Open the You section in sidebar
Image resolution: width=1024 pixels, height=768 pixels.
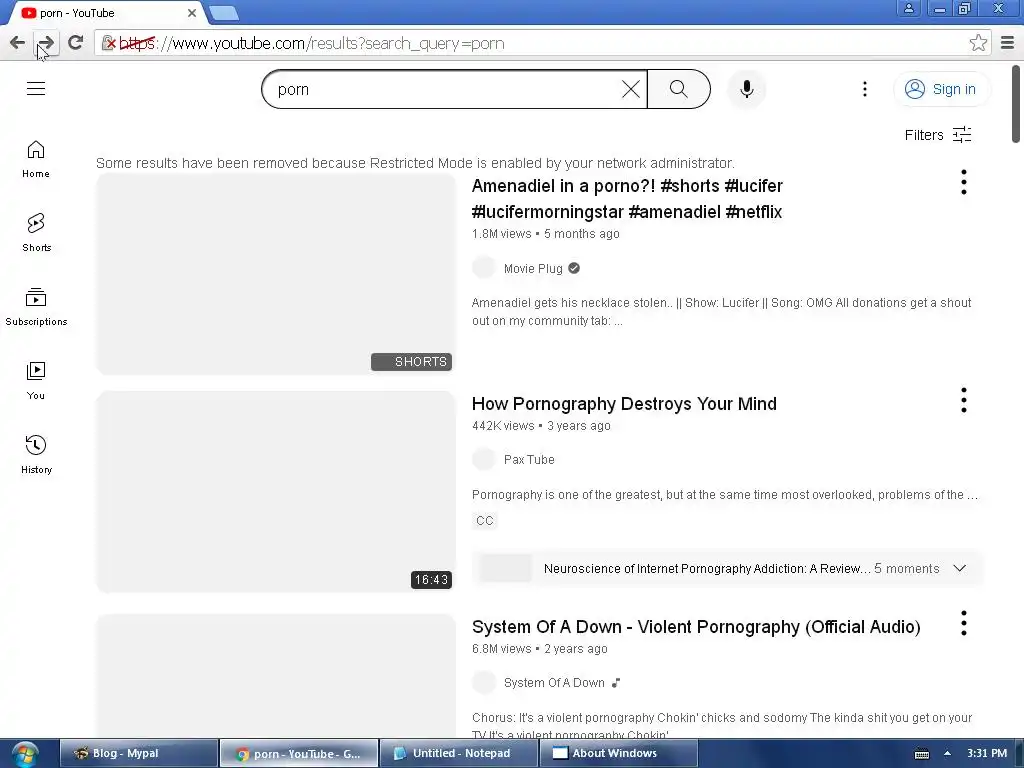(x=36, y=381)
